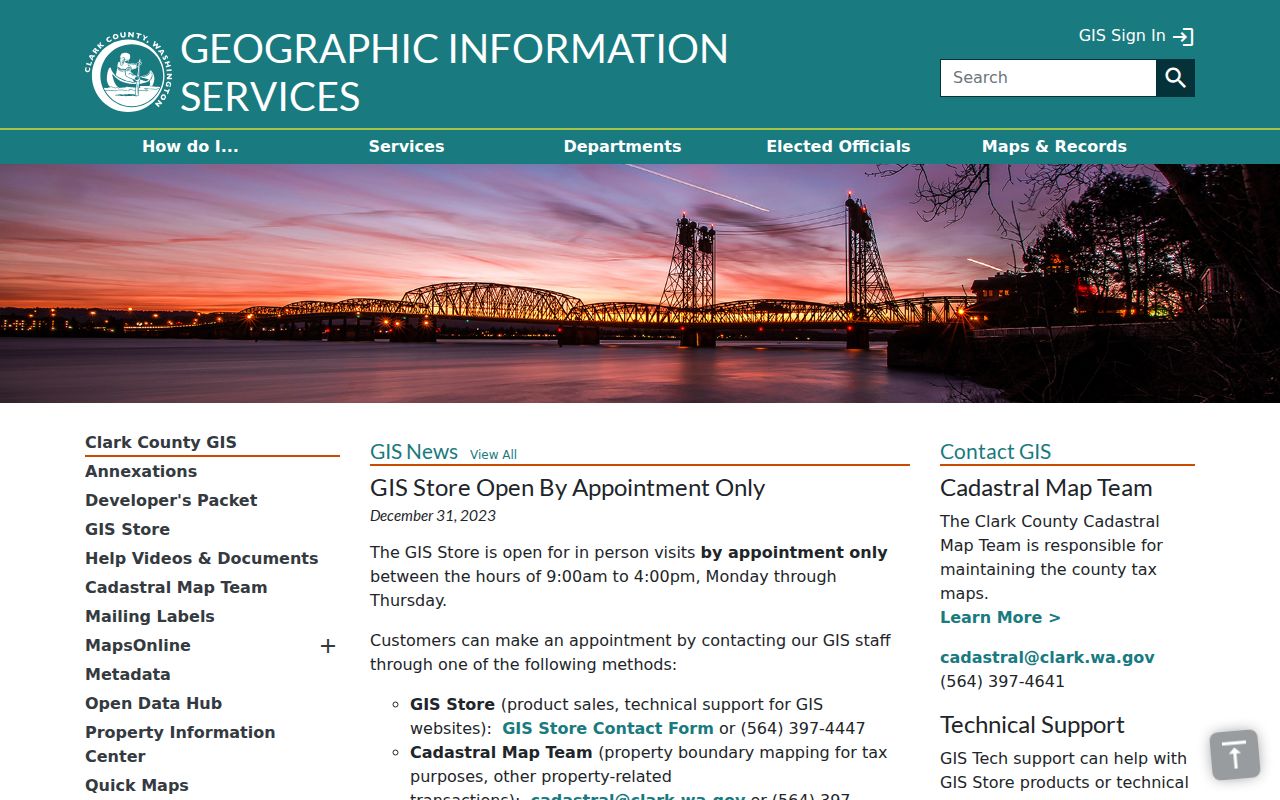Click the Technical Support heading
Screen dimensions: 1280x800
(1032, 725)
